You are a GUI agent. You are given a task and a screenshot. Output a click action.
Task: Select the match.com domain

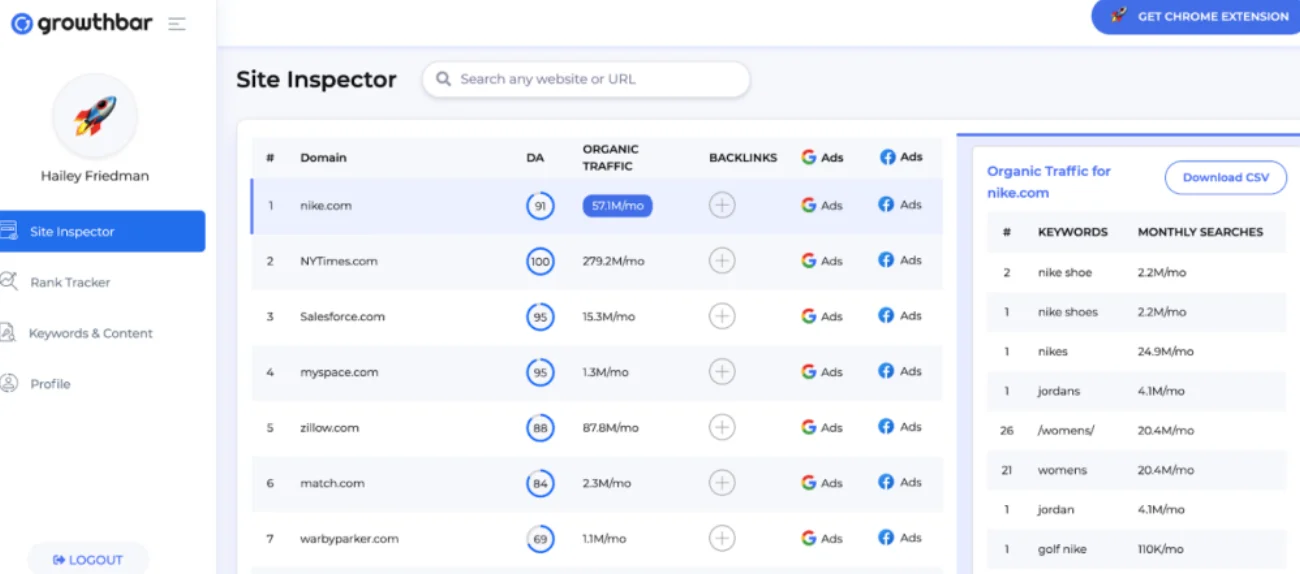coord(332,483)
